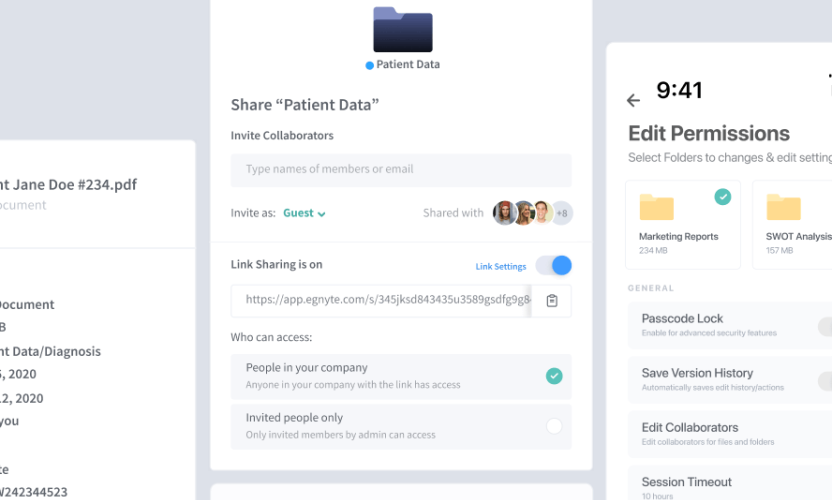Screen dimensions: 832x500
Task: Click the back arrow in Edit Permissions
Action: 633,100
